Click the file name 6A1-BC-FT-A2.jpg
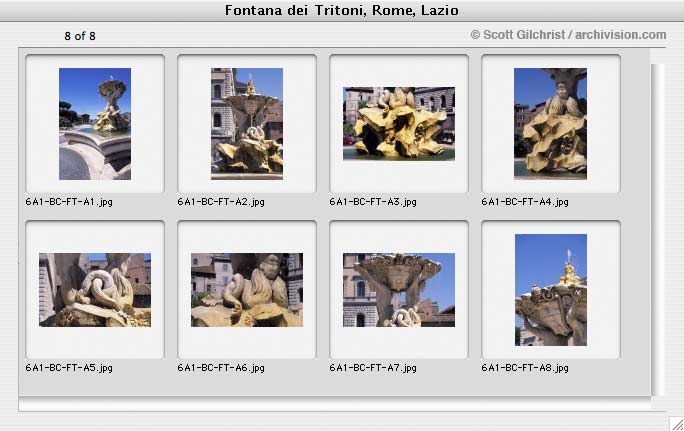 coord(221,202)
